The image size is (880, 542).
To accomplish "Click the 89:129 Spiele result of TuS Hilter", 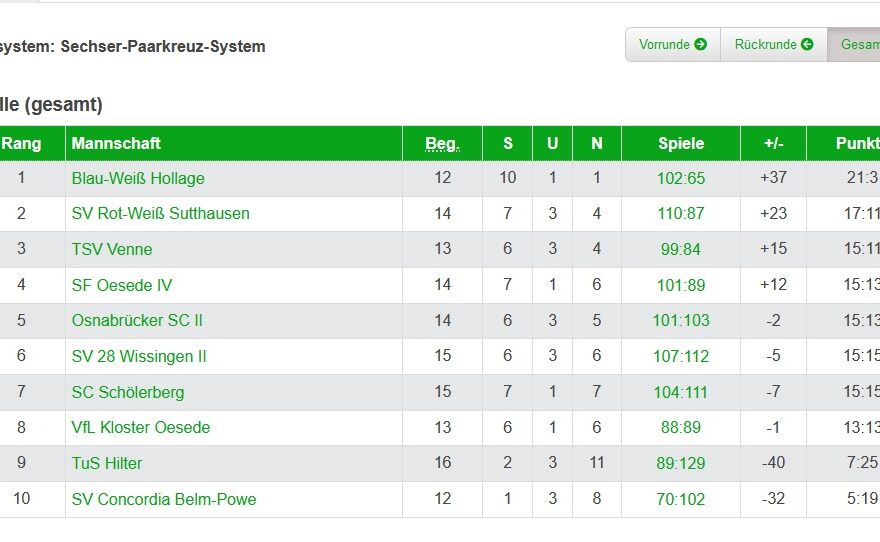I will click(681, 463).
